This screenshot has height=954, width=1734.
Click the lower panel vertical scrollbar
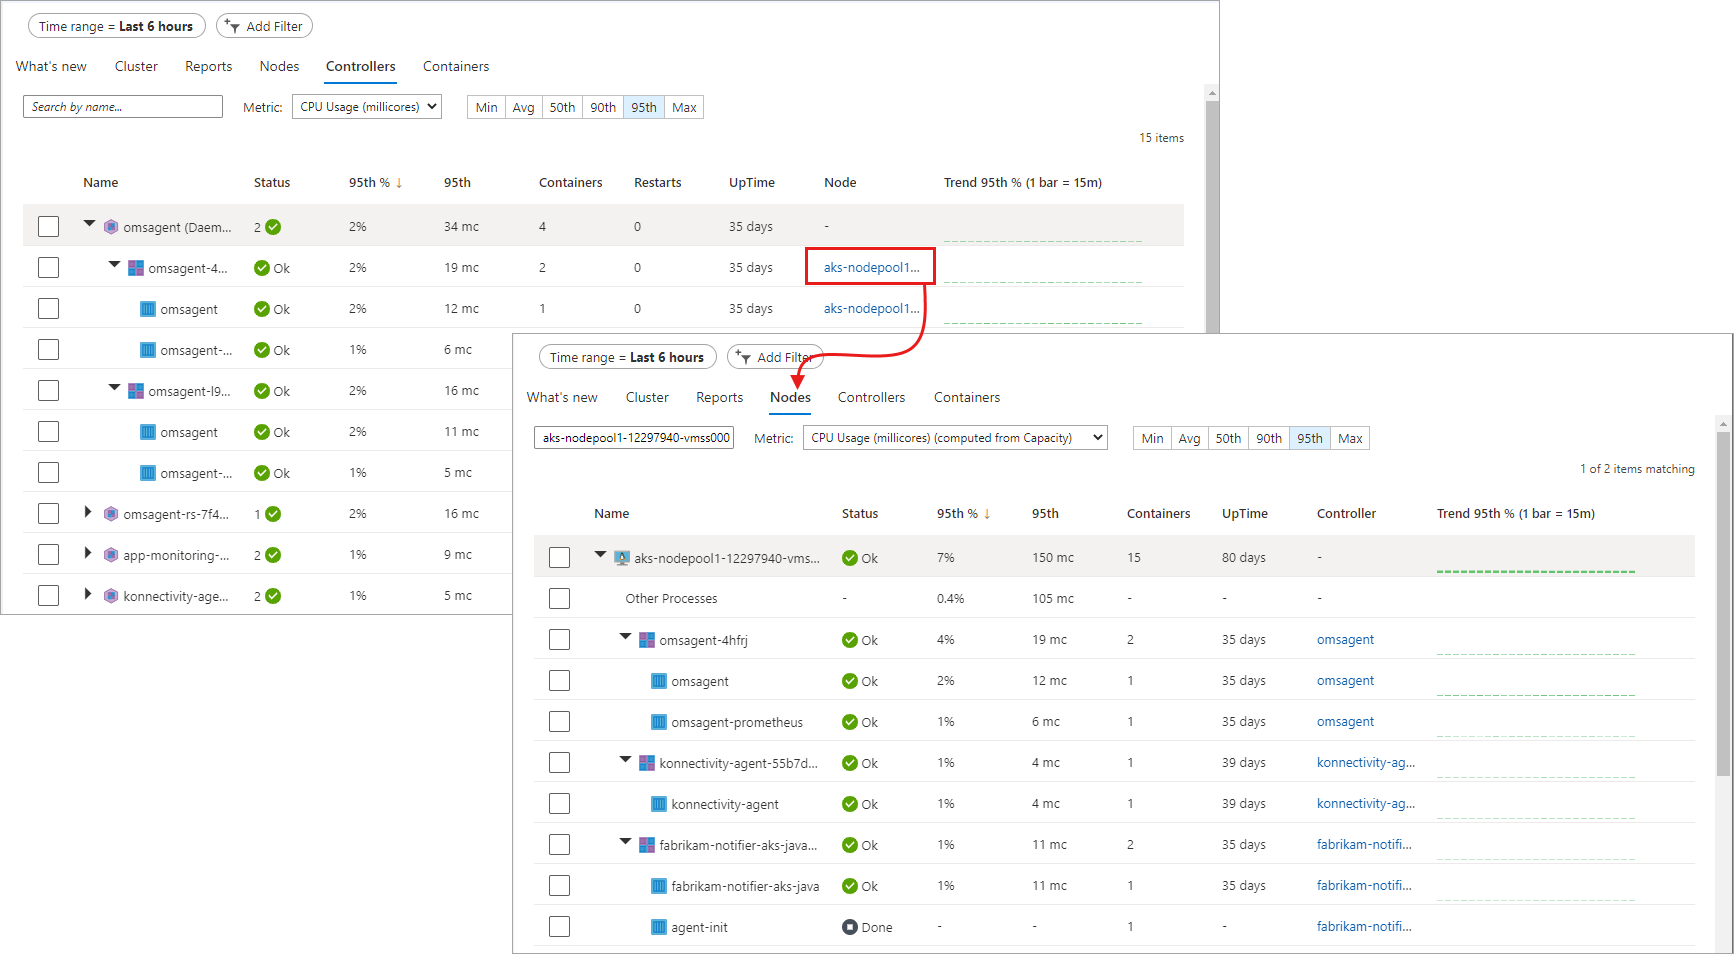coord(1723,600)
